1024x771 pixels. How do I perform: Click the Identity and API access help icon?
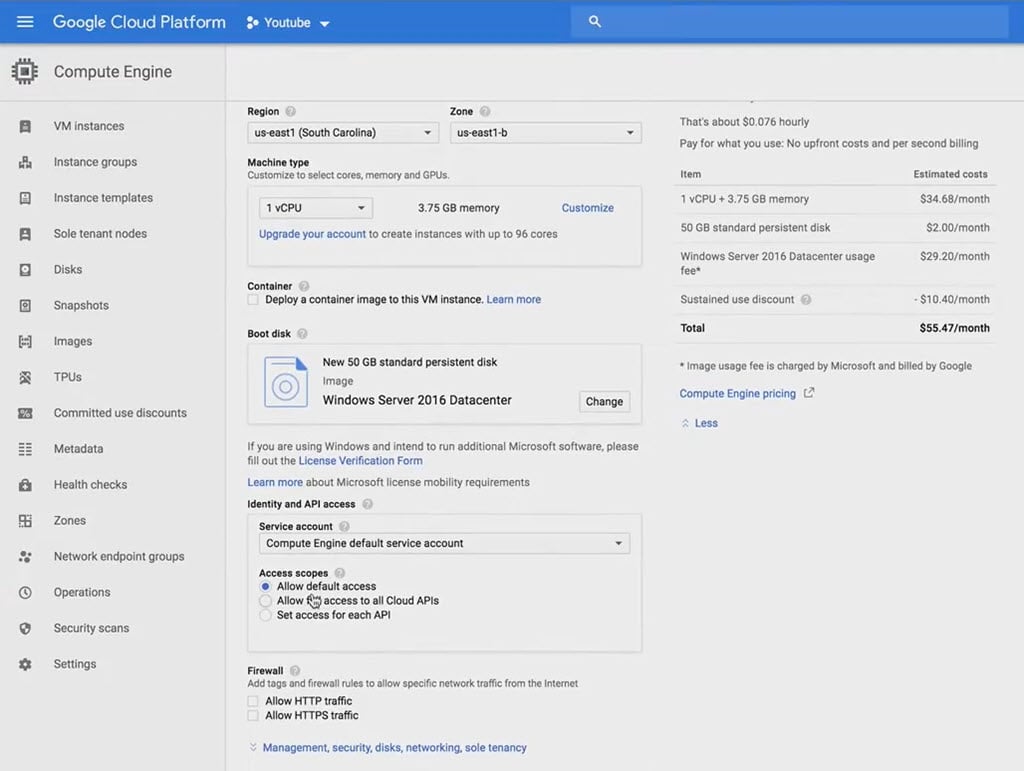[368, 504]
